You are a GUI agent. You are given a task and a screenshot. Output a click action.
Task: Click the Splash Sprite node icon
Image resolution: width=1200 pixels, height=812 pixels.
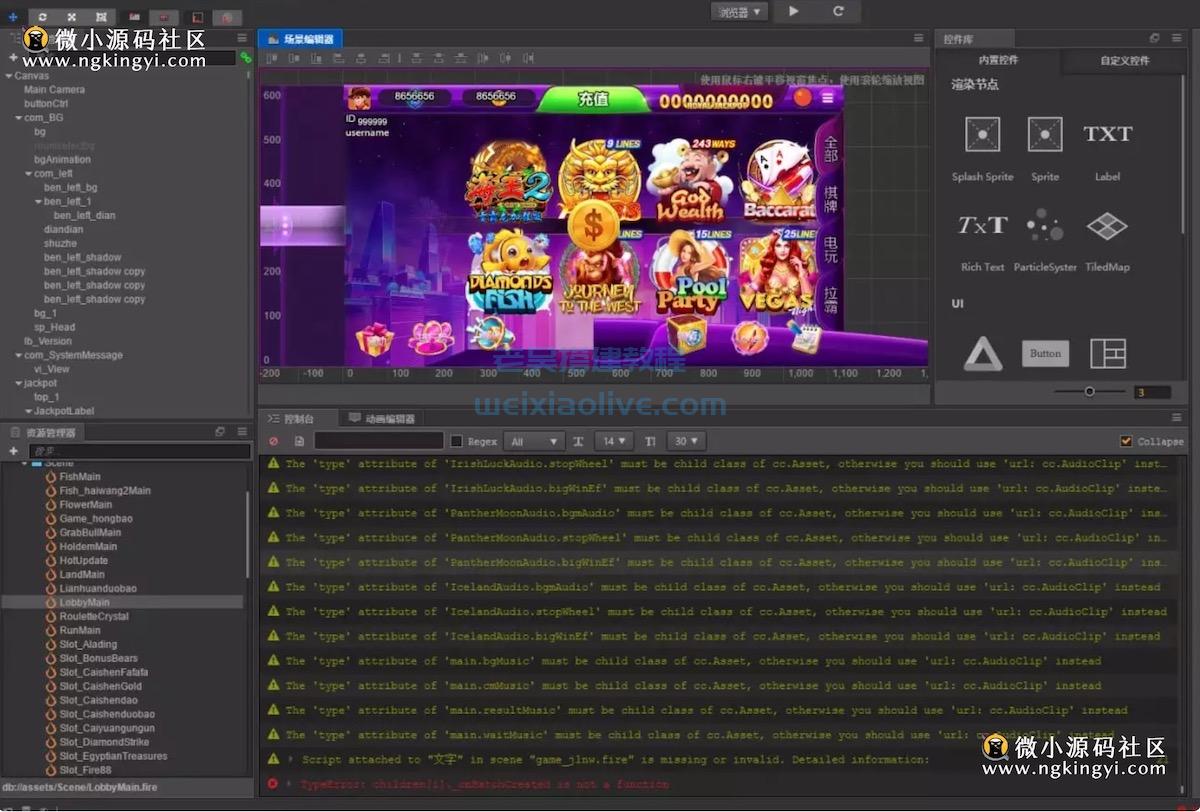pos(982,134)
